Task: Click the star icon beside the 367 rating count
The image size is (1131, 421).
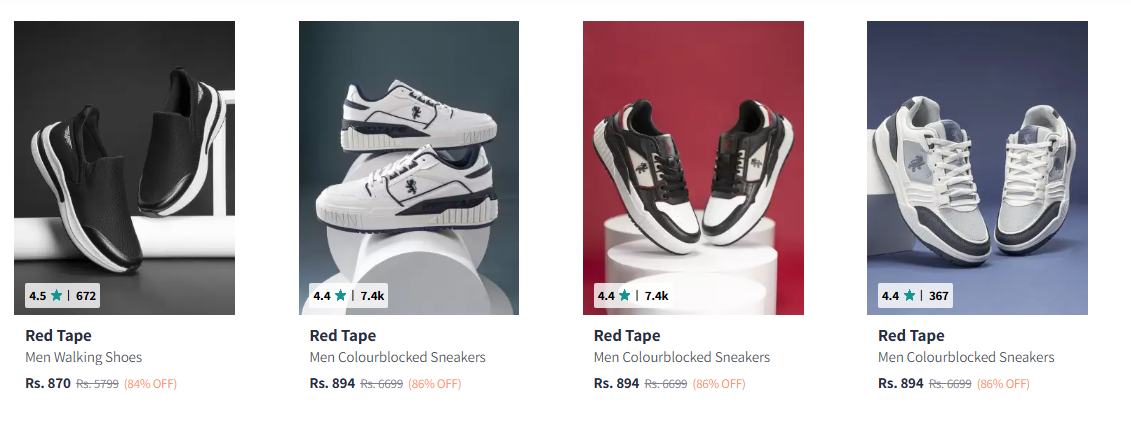Action: point(909,296)
